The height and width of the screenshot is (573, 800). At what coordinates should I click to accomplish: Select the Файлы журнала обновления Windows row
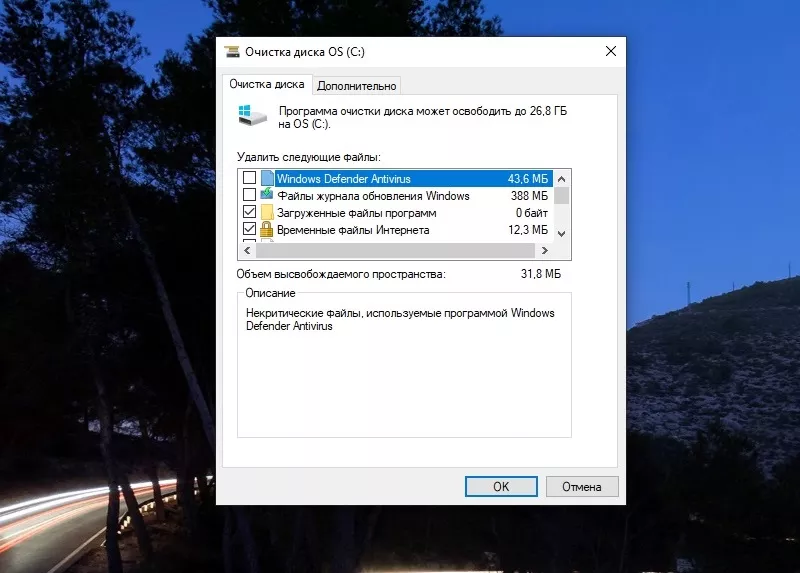click(x=396, y=195)
